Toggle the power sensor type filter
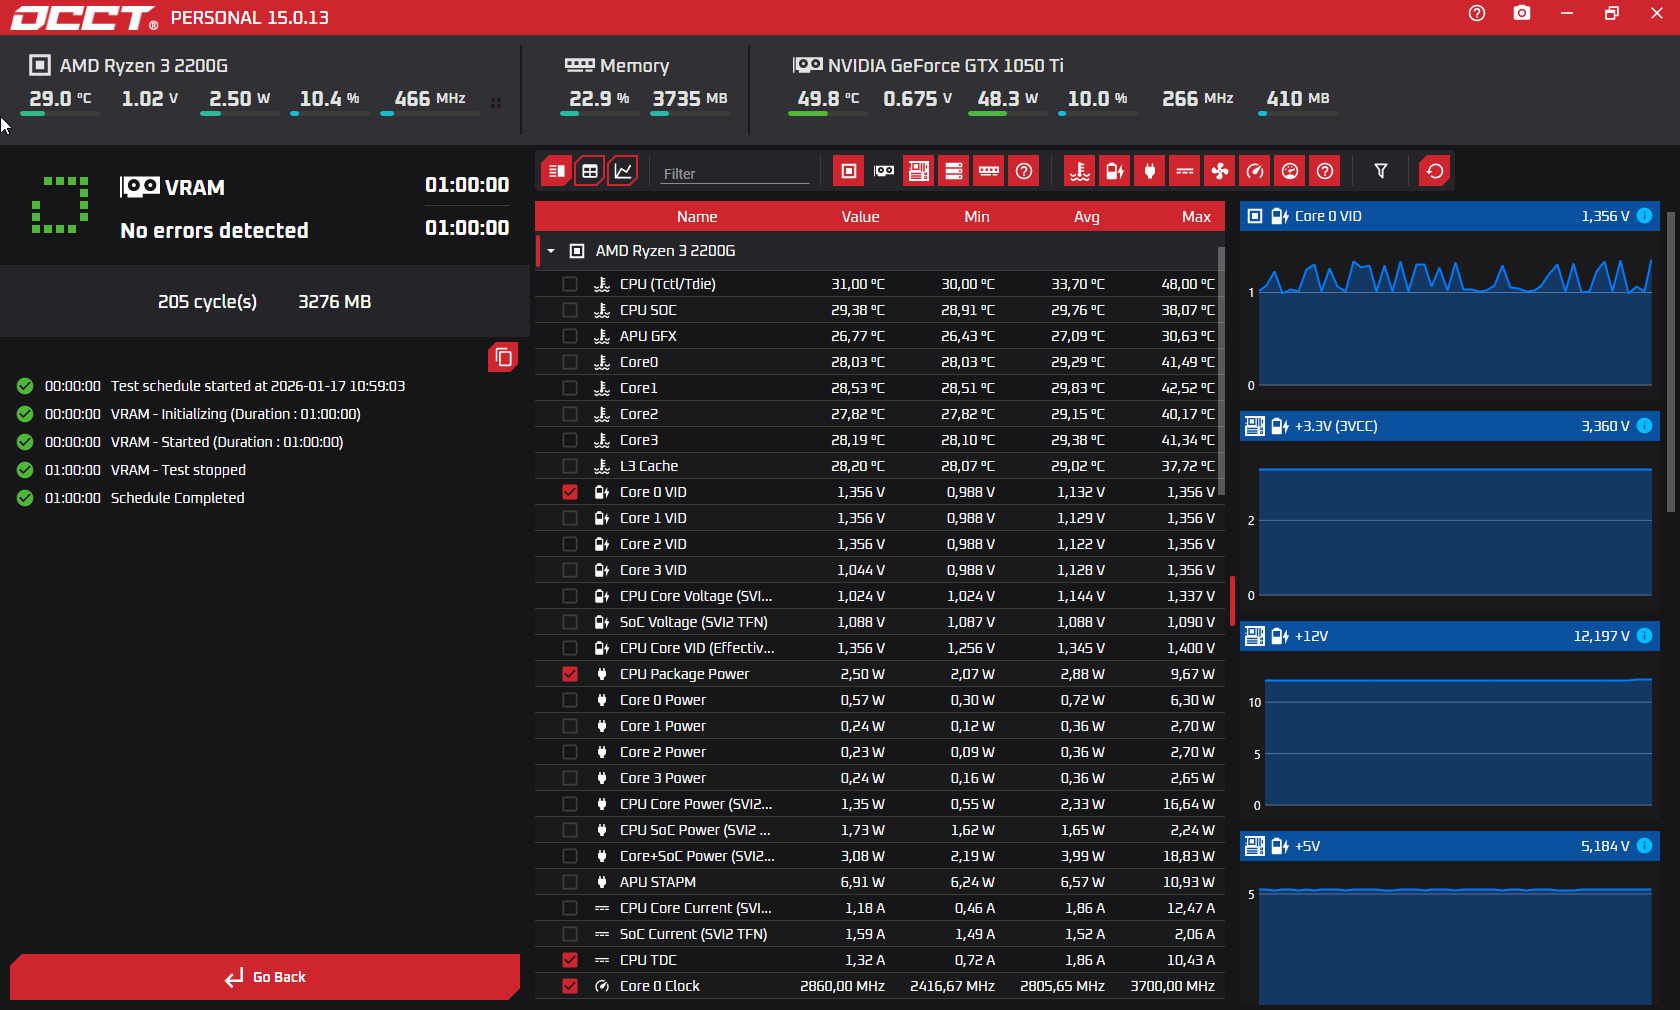The width and height of the screenshot is (1680, 1010). click(1150, 171)
